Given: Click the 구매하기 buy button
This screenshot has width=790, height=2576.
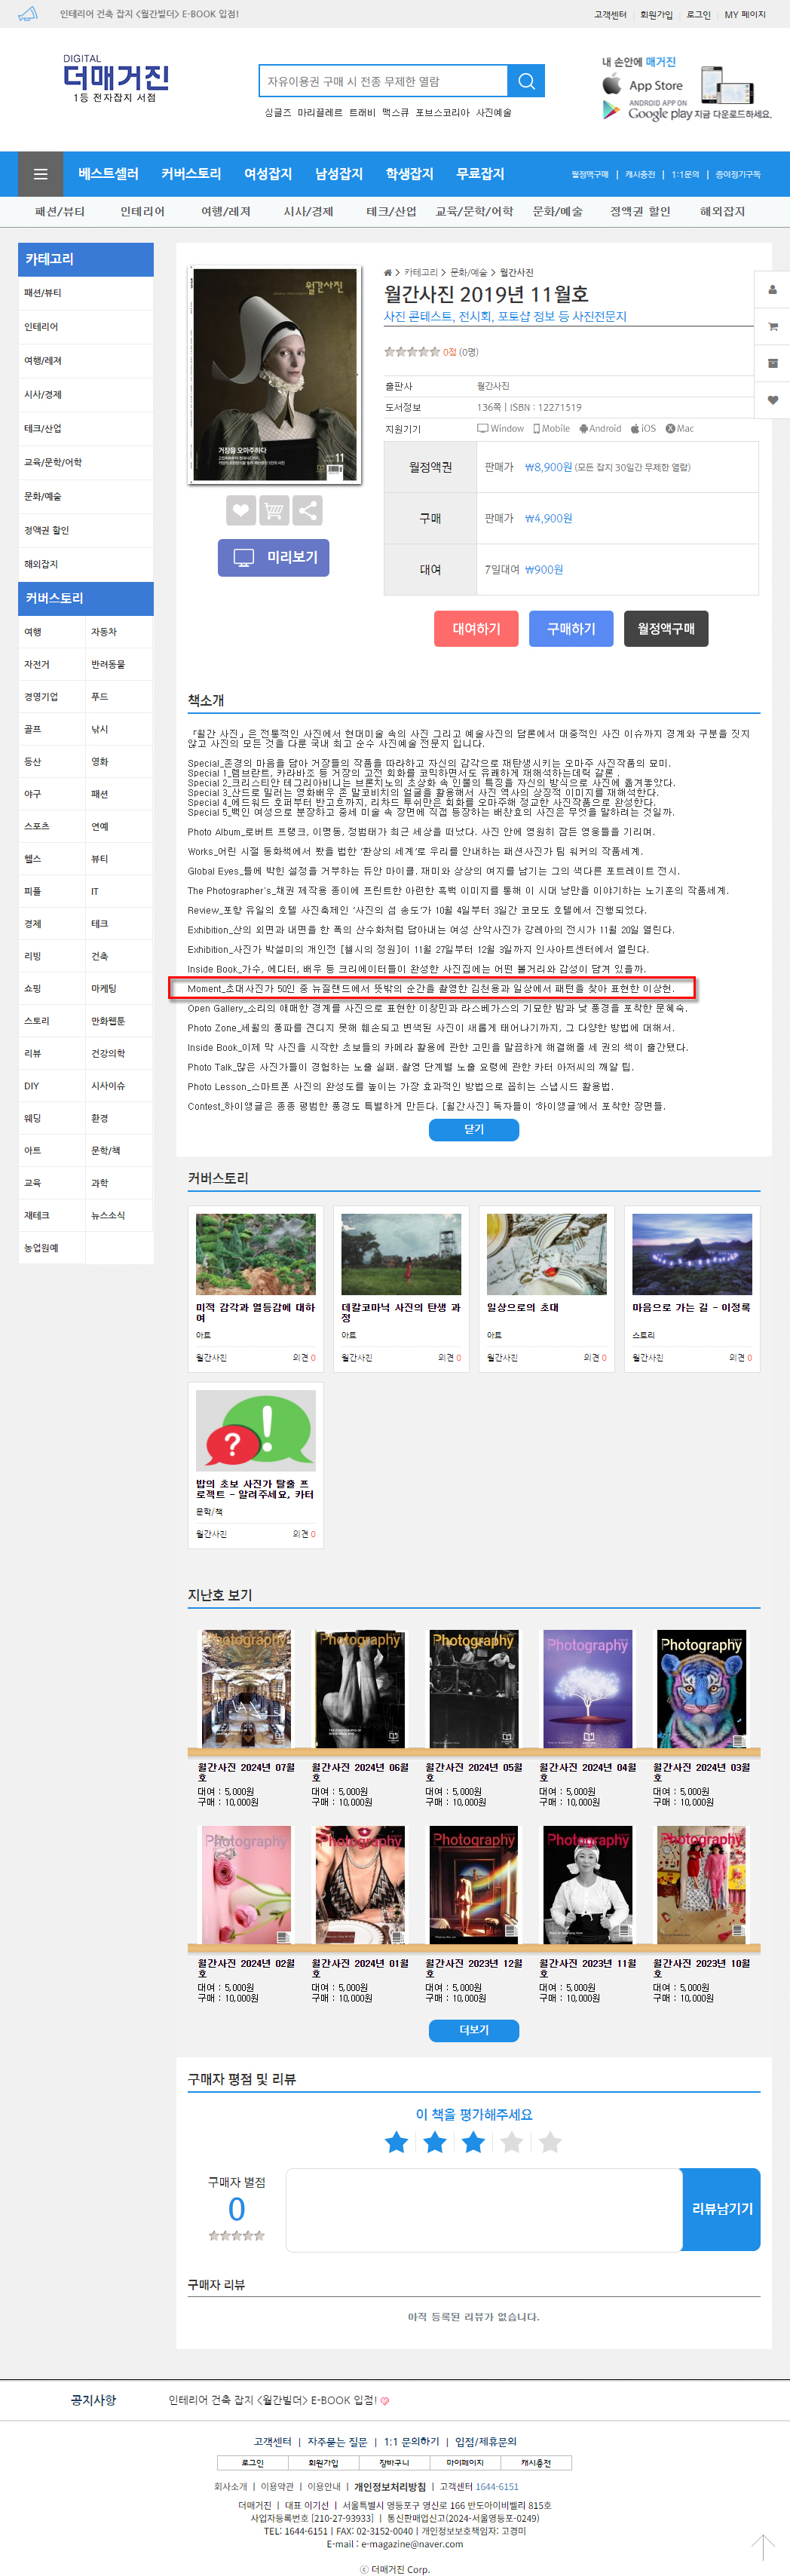Looking at the screenshot, I should pos(571,629).
